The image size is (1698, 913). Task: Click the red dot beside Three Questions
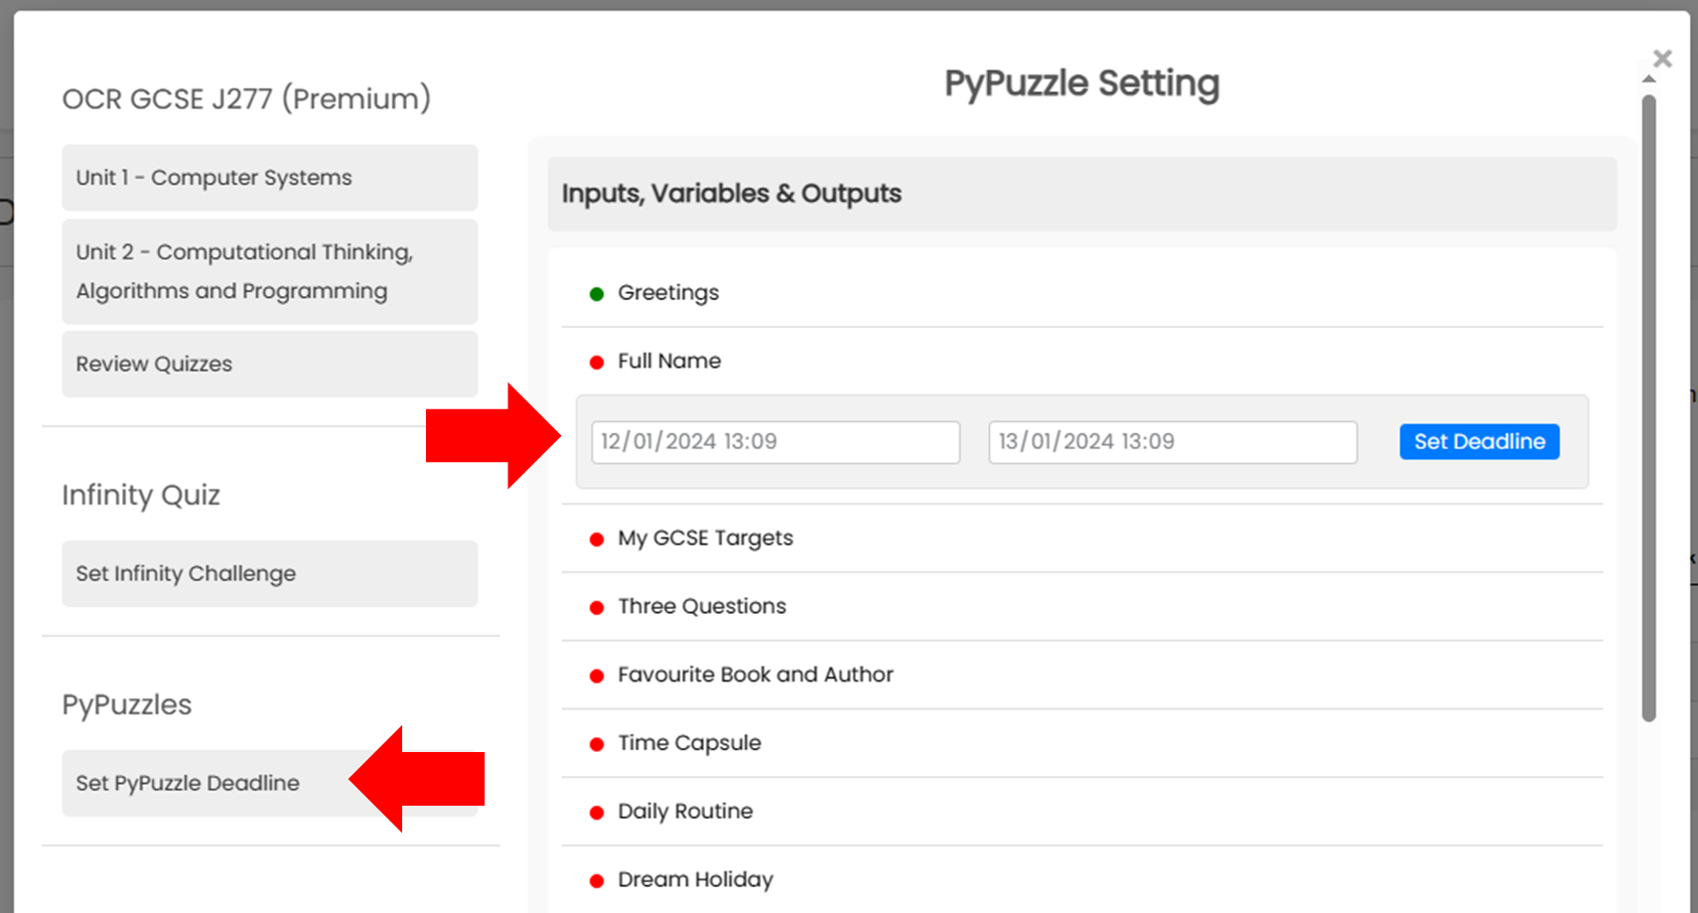[597, 607]
